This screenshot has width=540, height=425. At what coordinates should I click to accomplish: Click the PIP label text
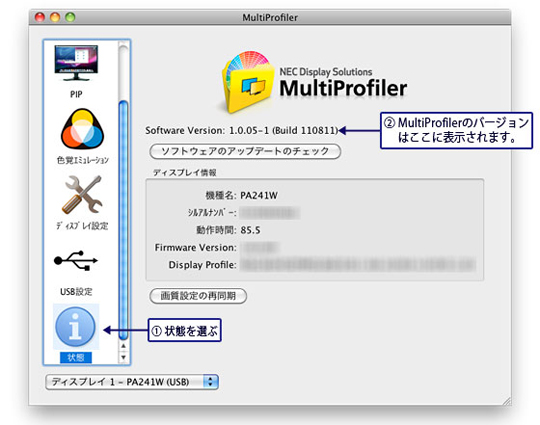tap(76, 94)
